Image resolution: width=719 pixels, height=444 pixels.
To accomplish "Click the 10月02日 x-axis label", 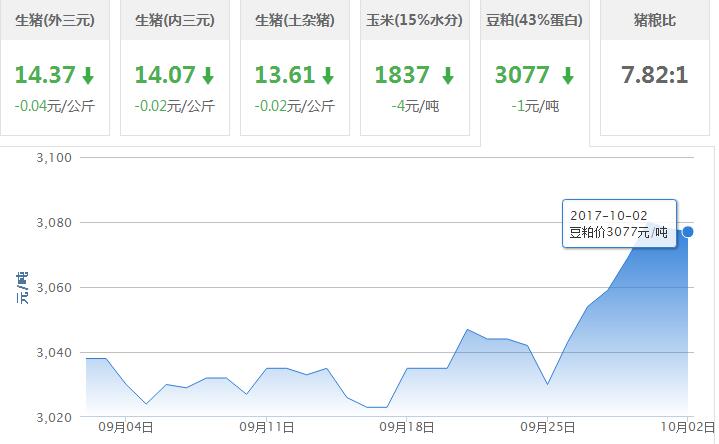I will coord(688,427).
